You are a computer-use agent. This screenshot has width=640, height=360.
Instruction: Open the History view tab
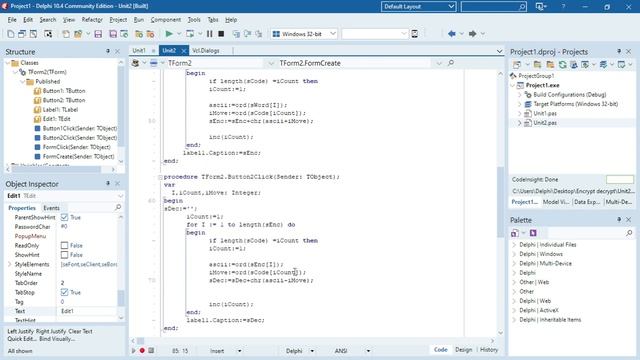tap(489, 350)
